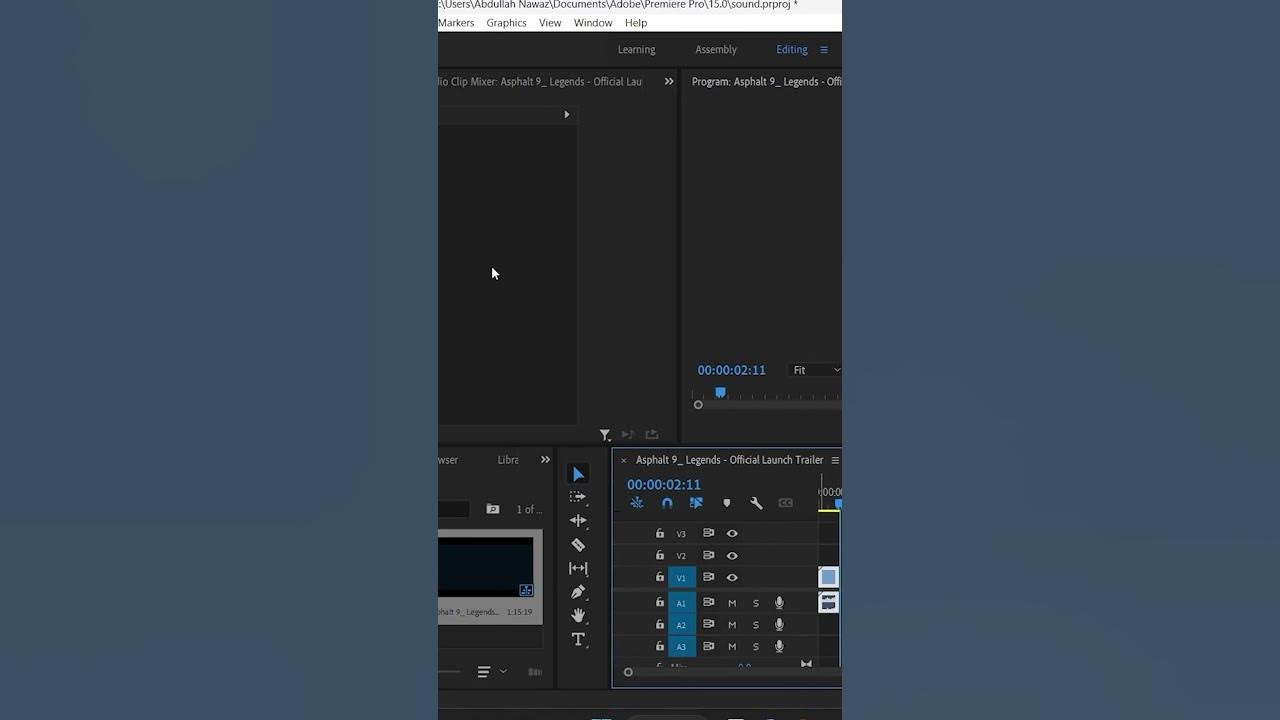Switch to Learning workspace
Image resolution: width=1280 pixels, height=720 pixels.
(637, 50)
